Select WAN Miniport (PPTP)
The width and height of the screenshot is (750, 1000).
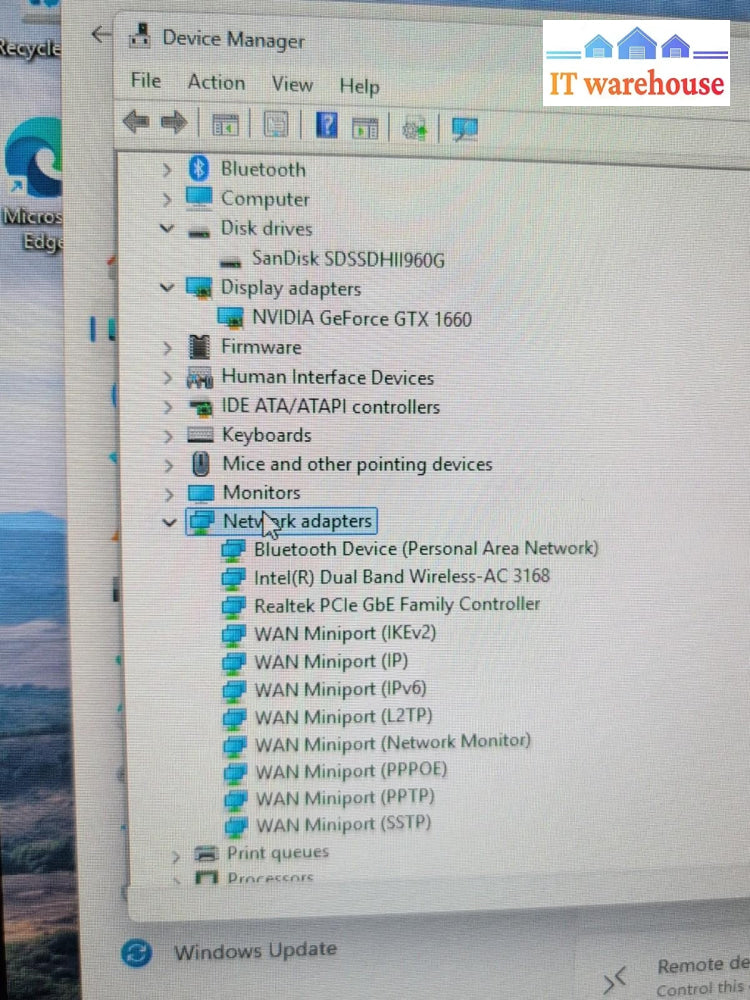[345, 798]
